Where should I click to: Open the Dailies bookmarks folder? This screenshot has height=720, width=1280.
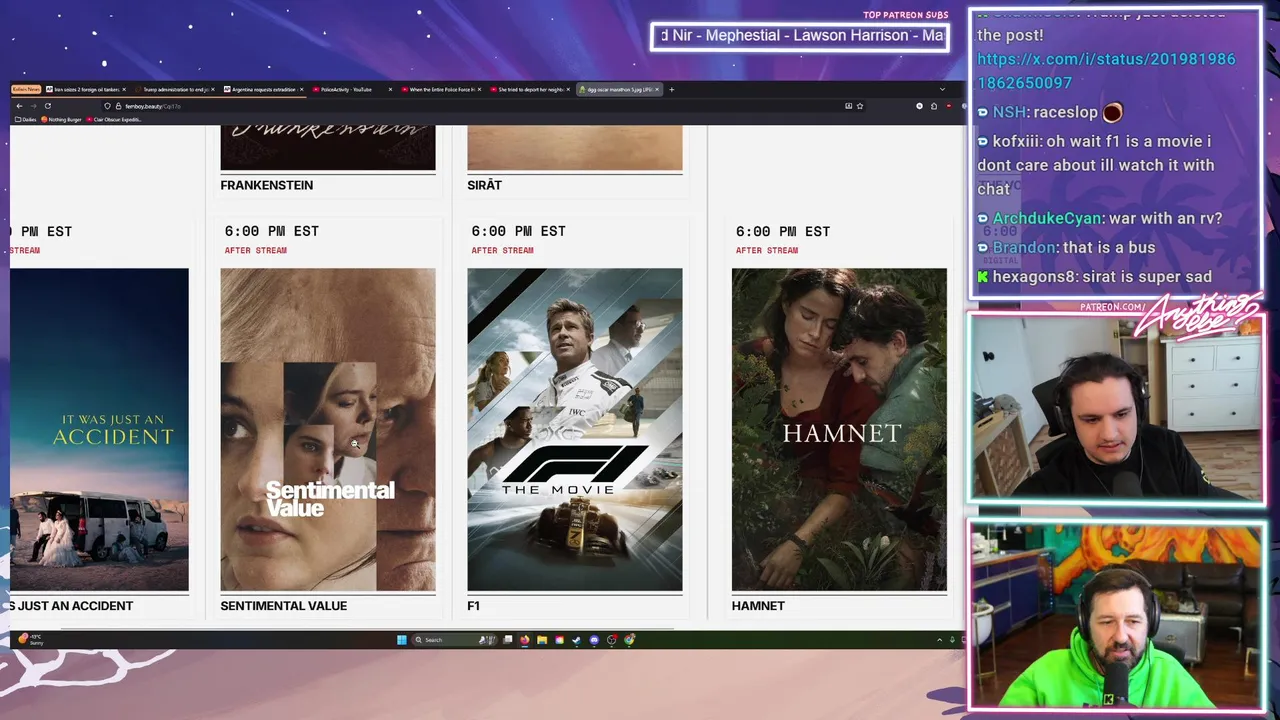pos(26,119)
